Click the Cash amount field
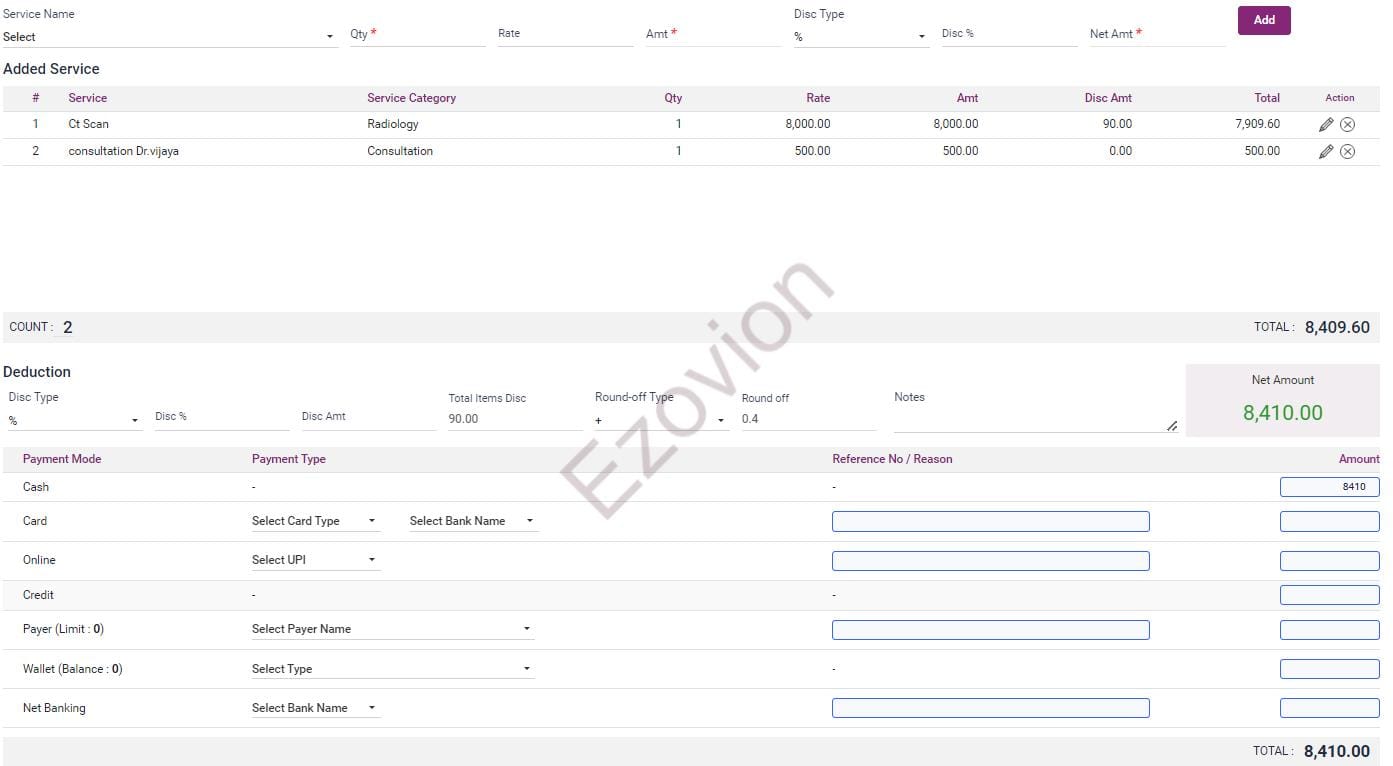Screen dimensions: 1393x766 [1329, 487]
